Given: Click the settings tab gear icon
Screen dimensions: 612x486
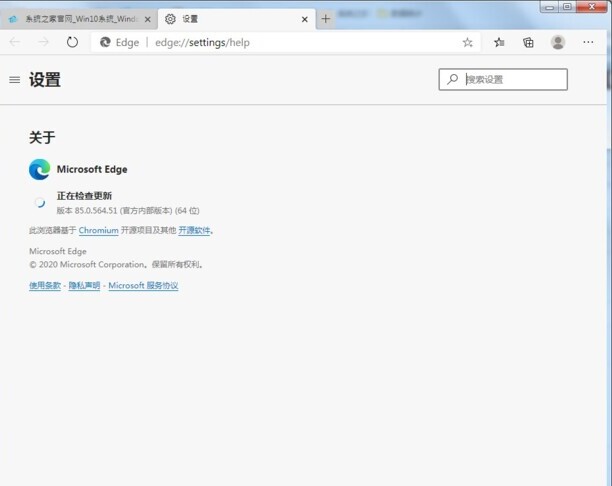Looking at the screenshot, I should (170, 19).
